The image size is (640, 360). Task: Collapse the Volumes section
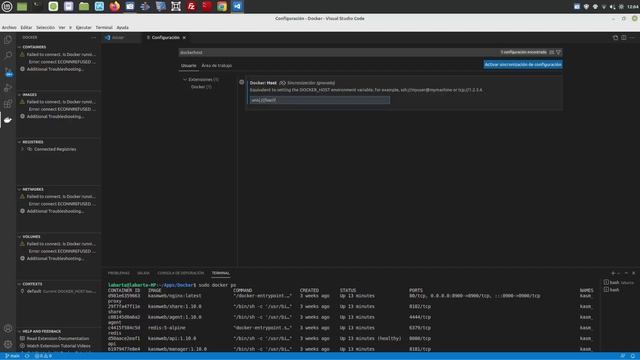[x=19, y=236]
